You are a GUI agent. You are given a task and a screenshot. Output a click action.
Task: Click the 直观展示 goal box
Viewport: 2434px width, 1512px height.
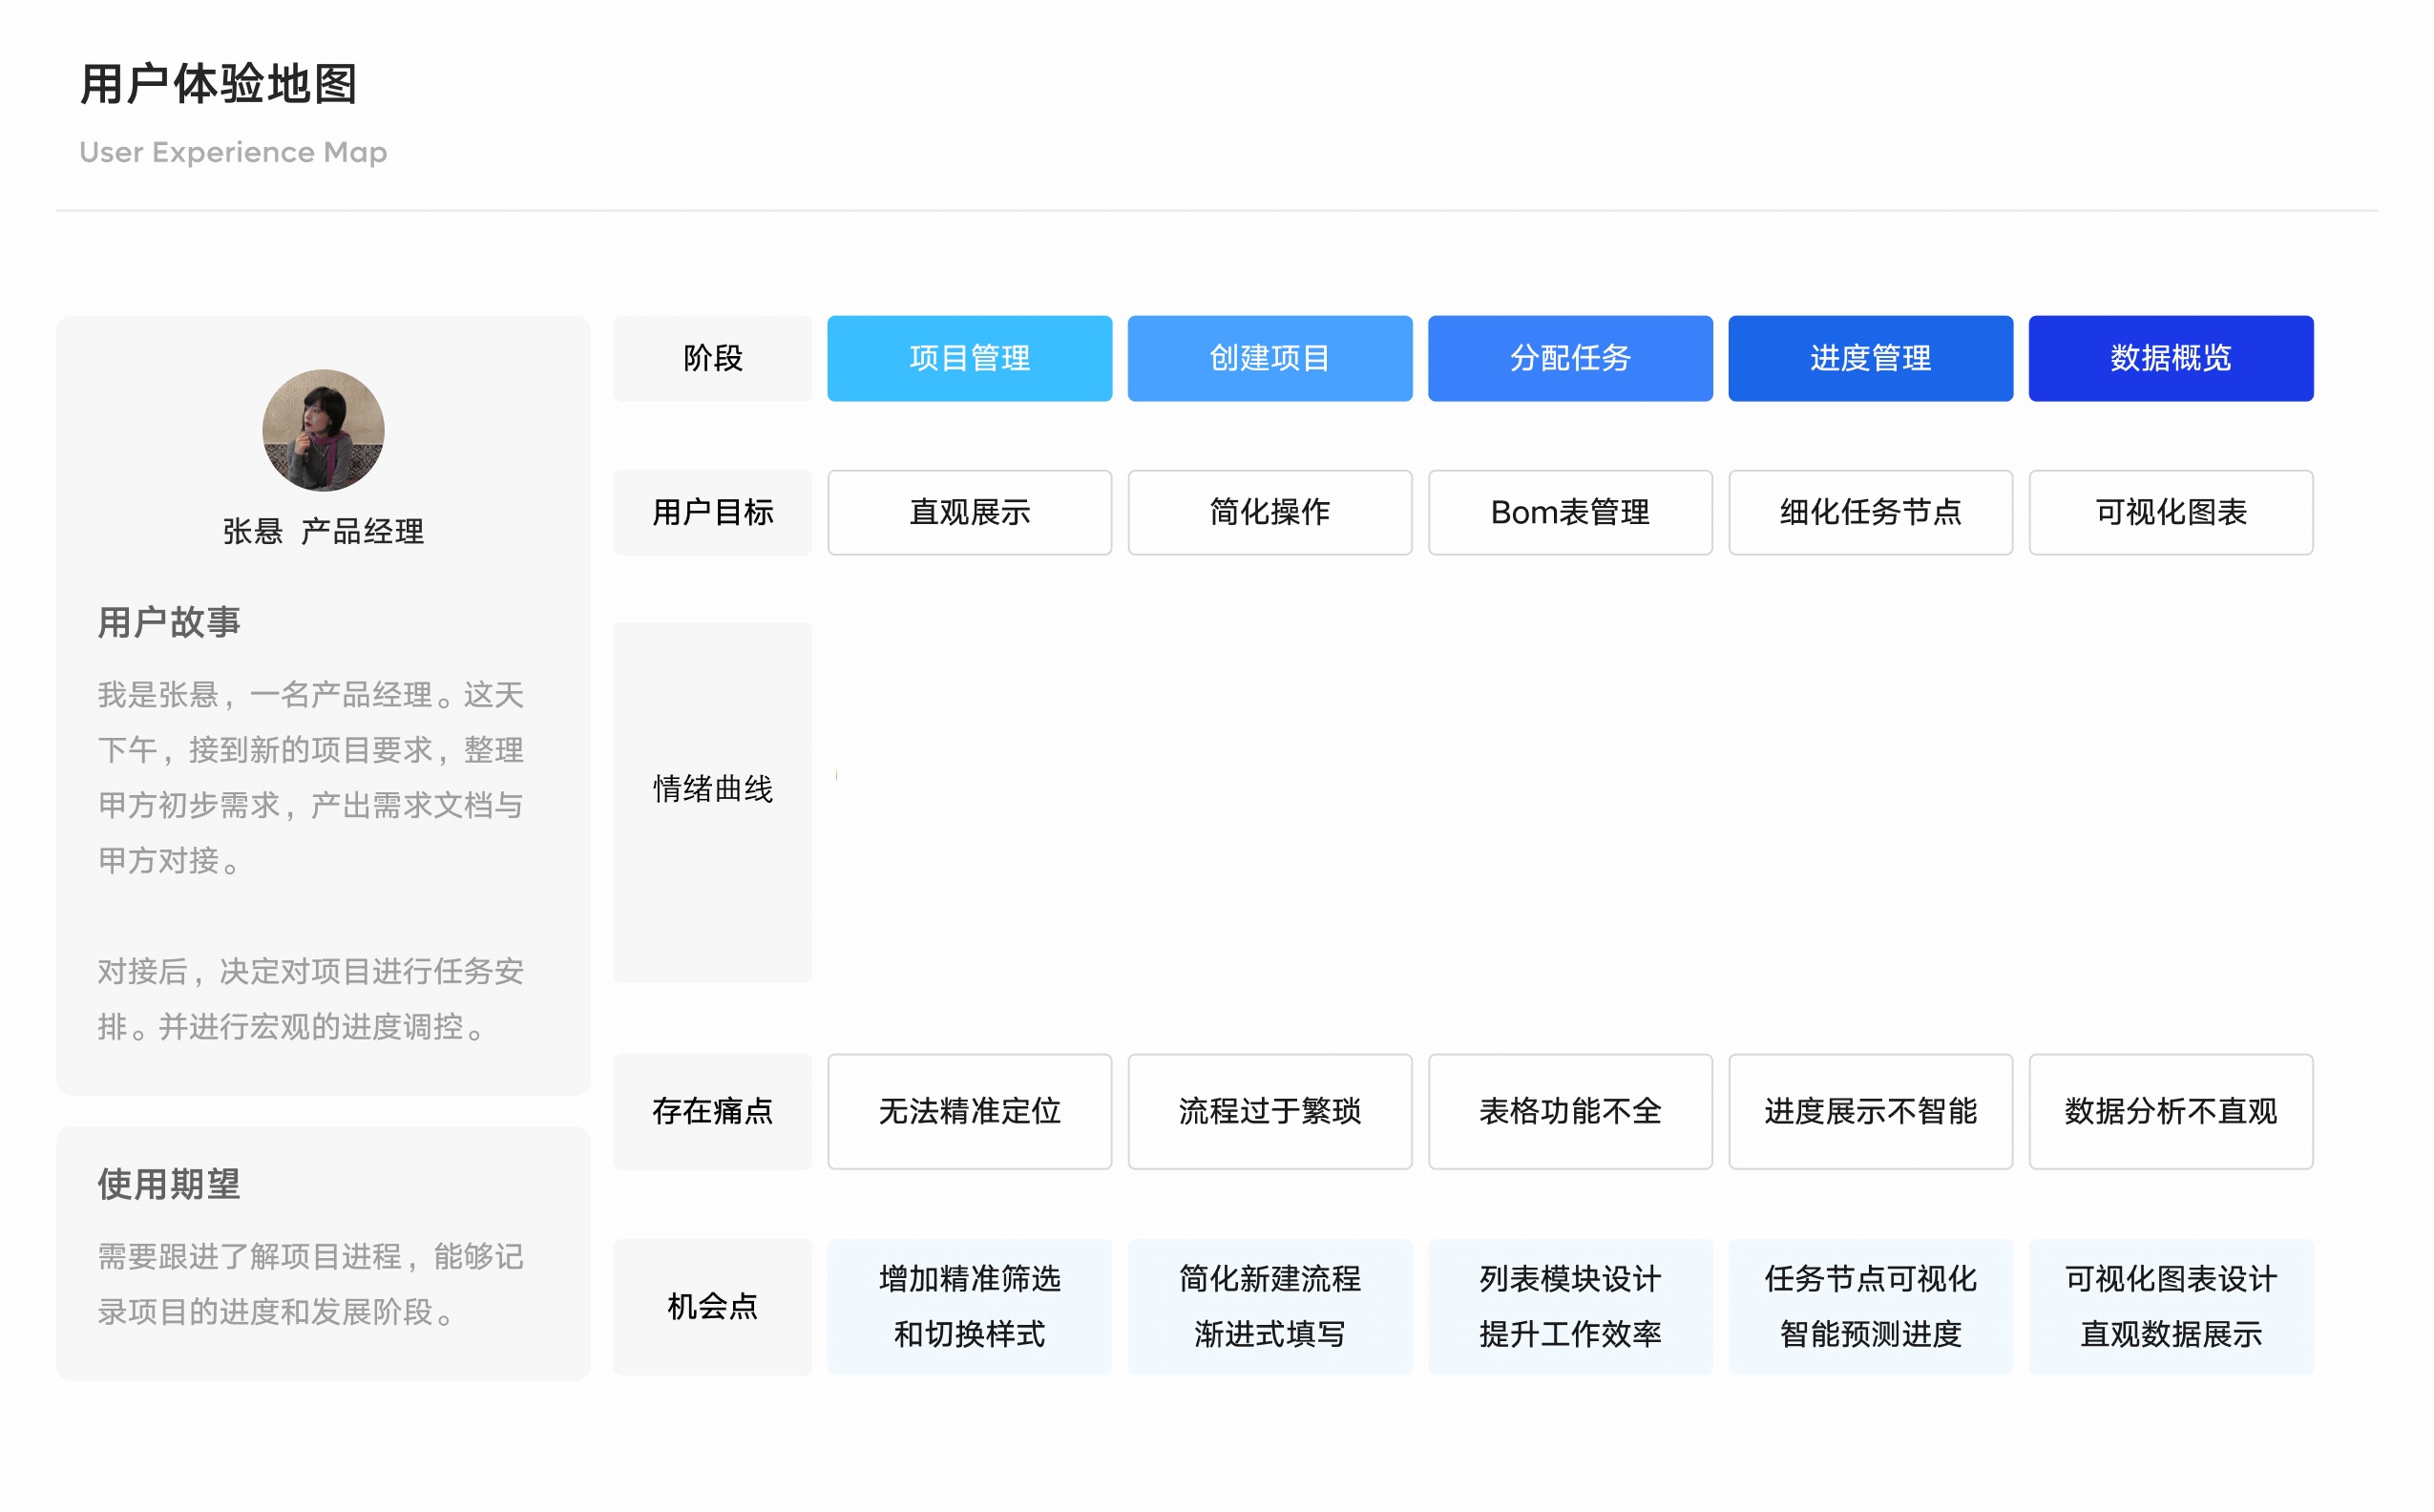click(969, 512)
